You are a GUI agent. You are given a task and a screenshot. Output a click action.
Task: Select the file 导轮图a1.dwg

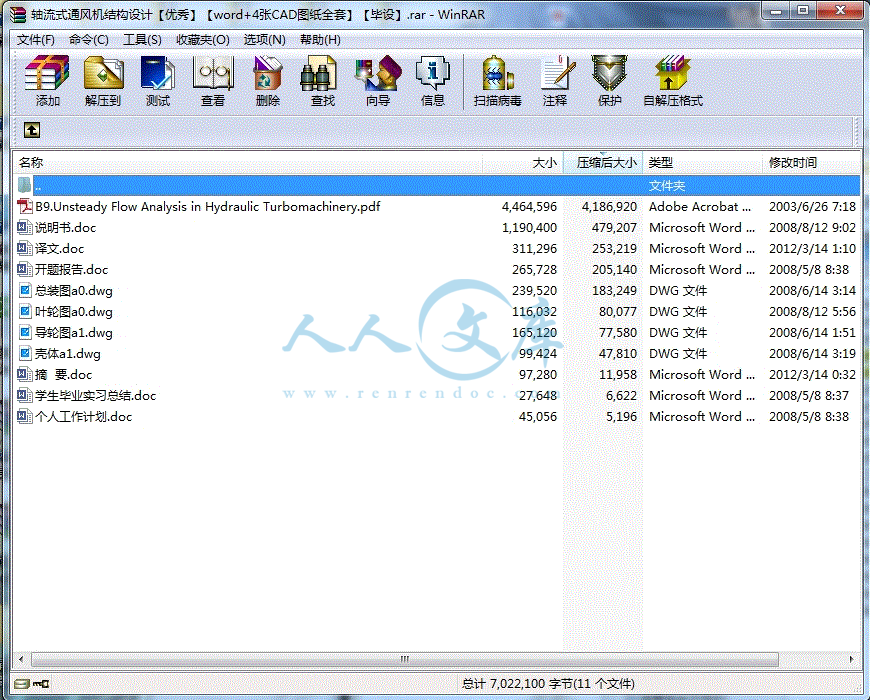(x=74, y=333)
